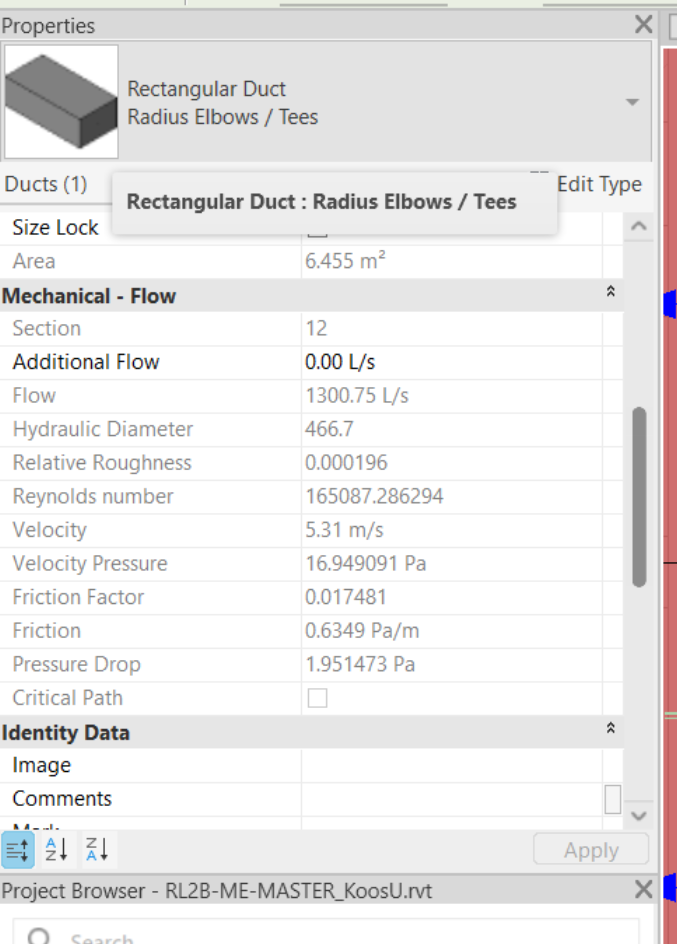Open Edit Type for the duct

600,184
